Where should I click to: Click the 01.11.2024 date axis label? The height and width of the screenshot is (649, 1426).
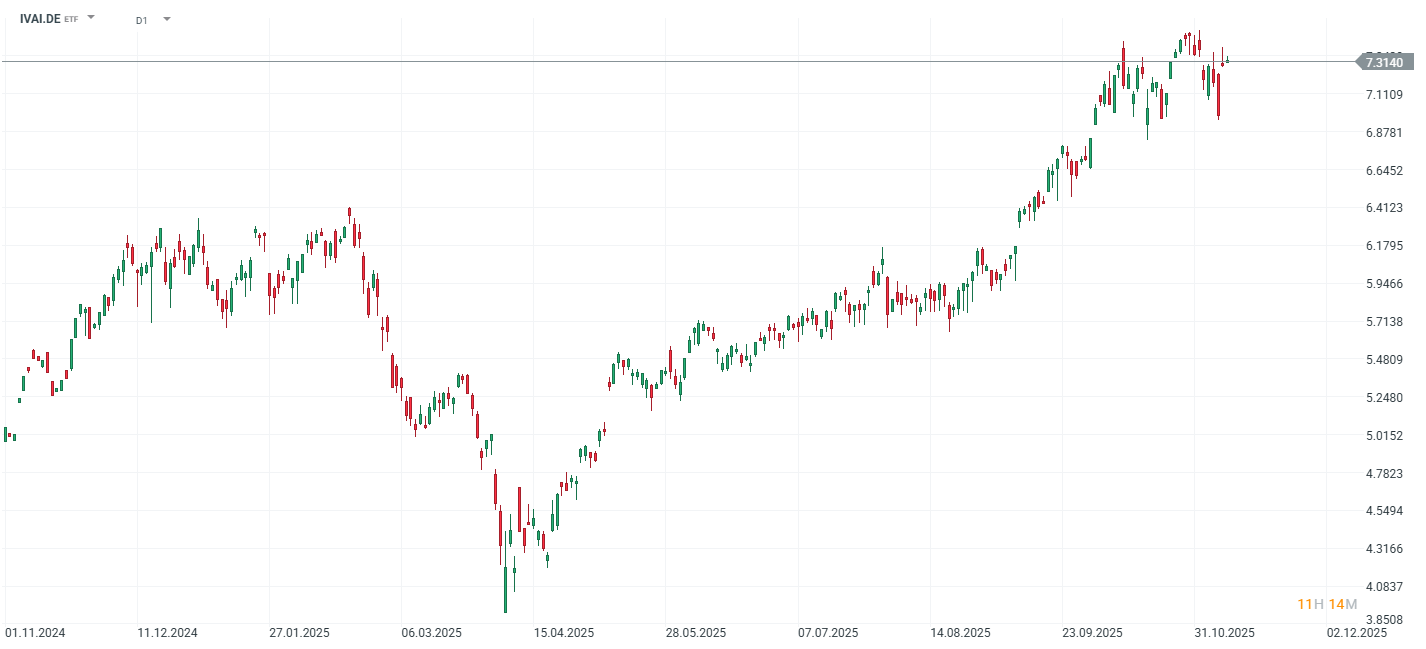34,632
